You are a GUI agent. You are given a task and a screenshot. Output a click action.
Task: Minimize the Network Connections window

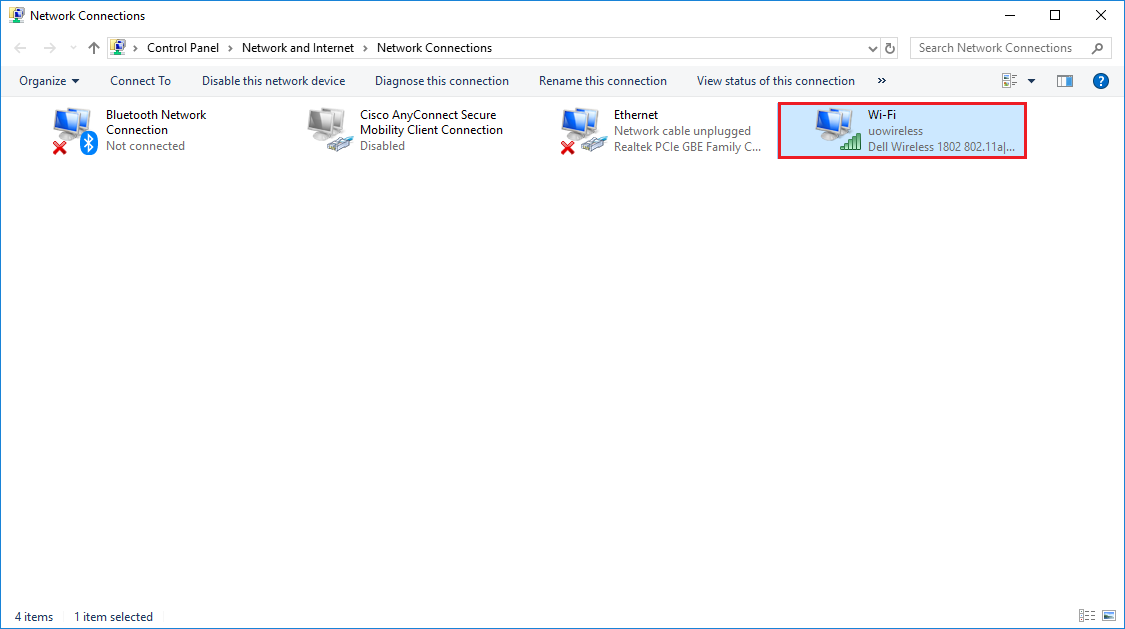point(1009,15)
